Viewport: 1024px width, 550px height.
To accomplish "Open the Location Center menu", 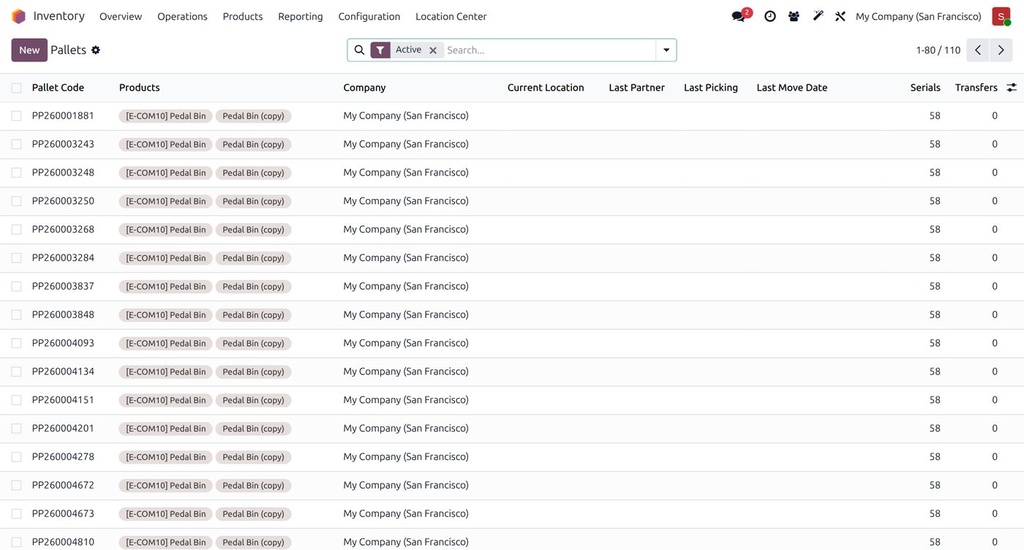I will 451,16.
